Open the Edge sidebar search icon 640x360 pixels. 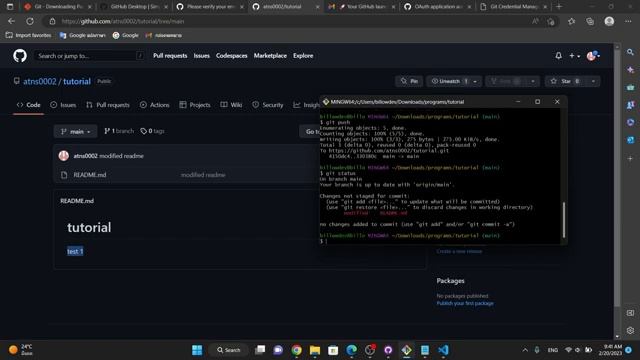coord(630,52)
